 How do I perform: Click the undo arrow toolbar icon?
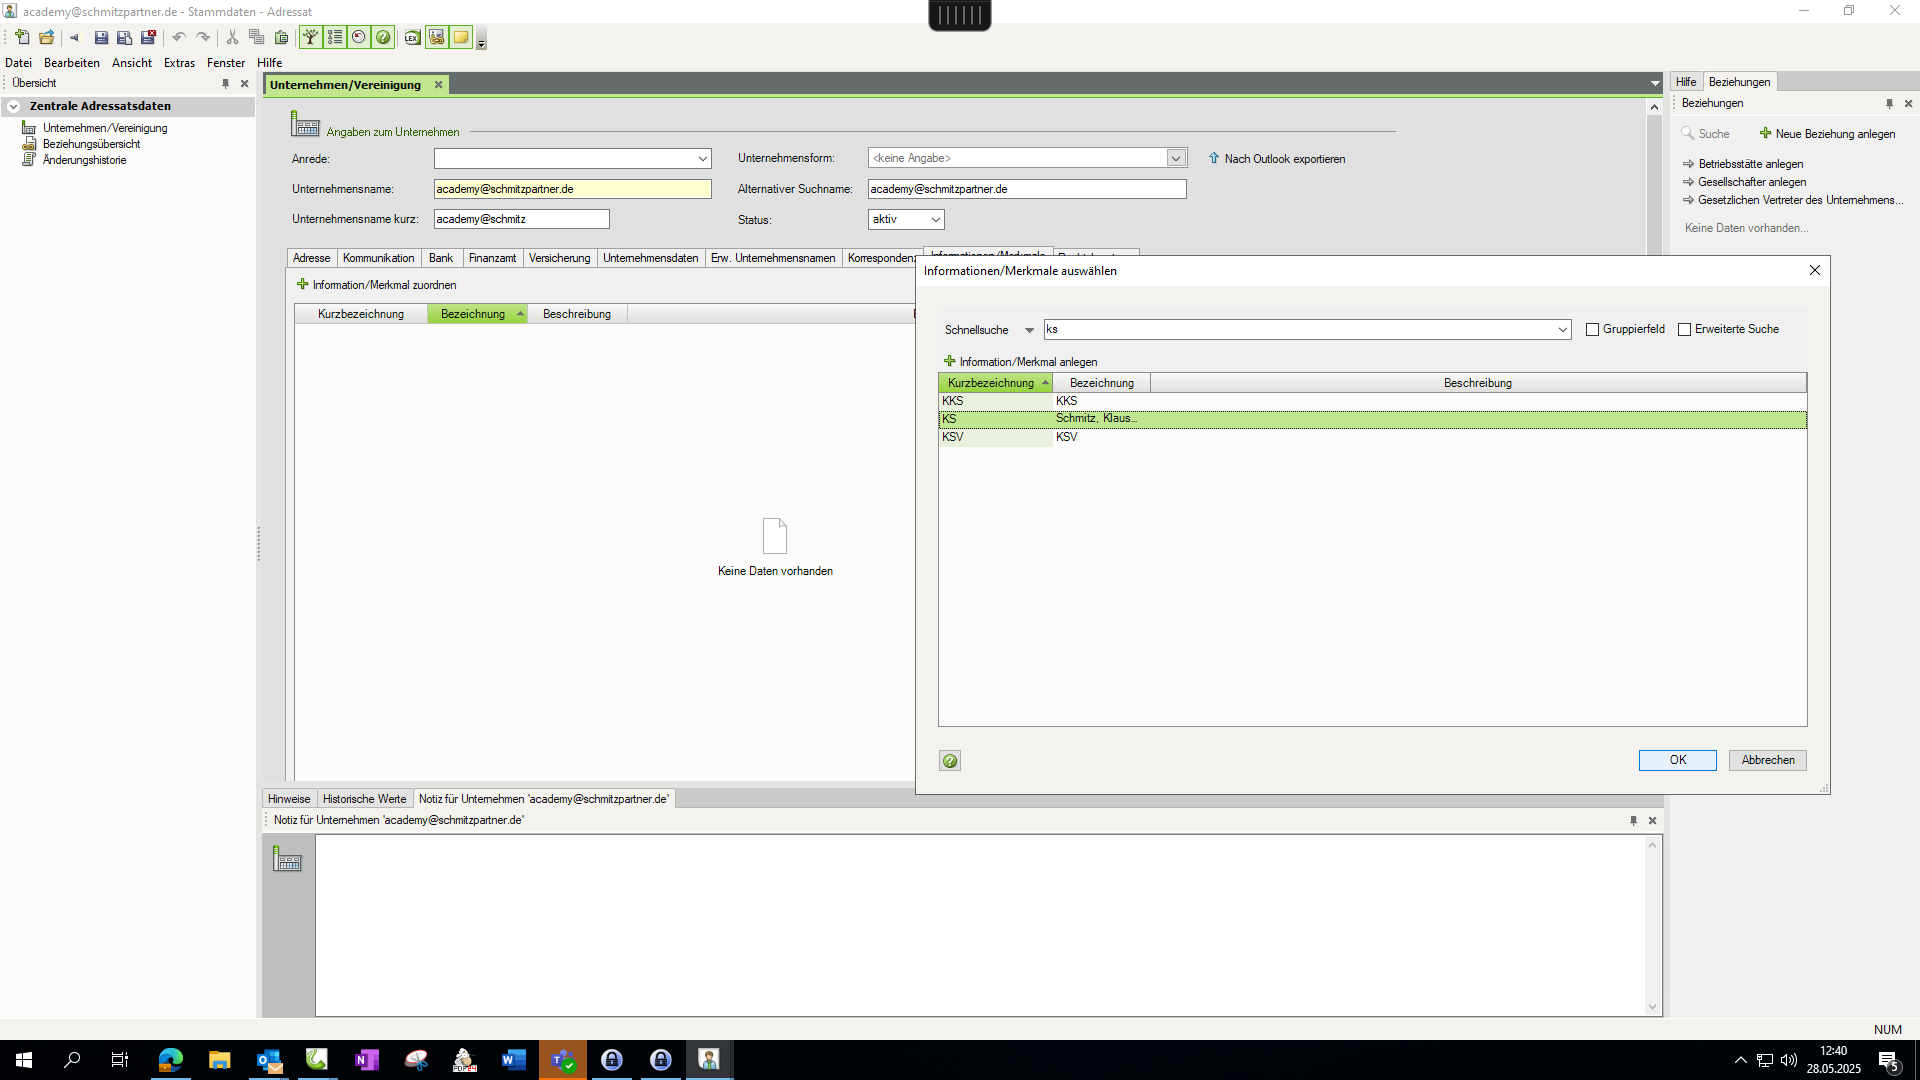coord(179,38)
